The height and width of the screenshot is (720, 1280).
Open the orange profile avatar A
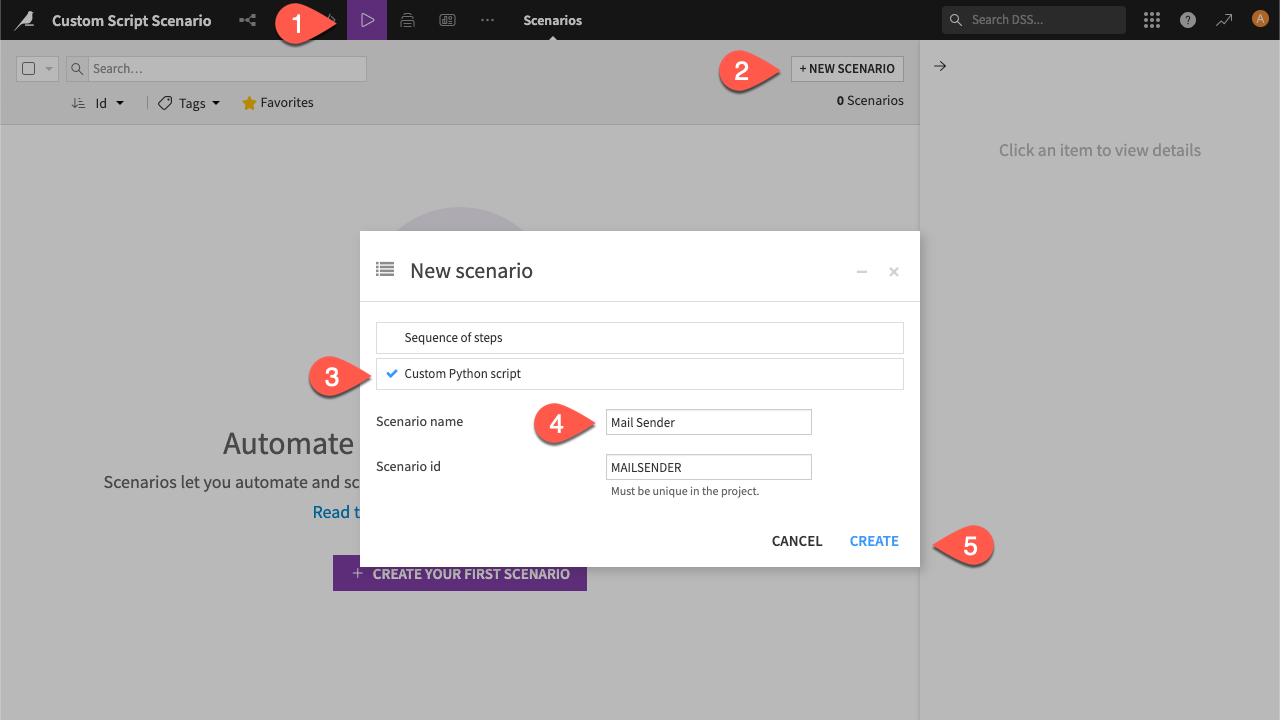click(x=1259, y=17)
